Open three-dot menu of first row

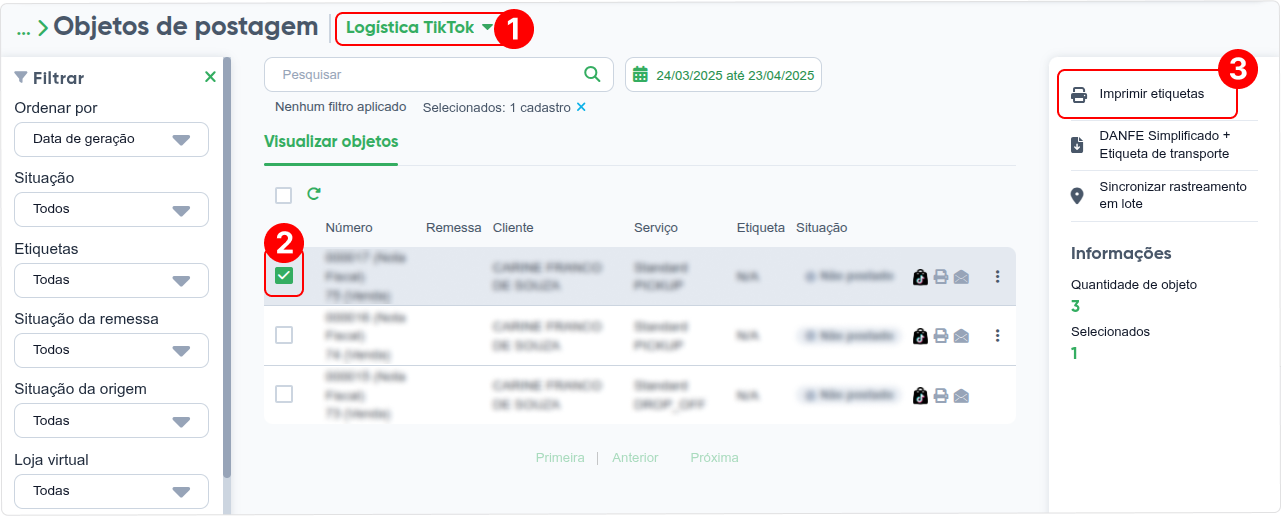point(997,277)
